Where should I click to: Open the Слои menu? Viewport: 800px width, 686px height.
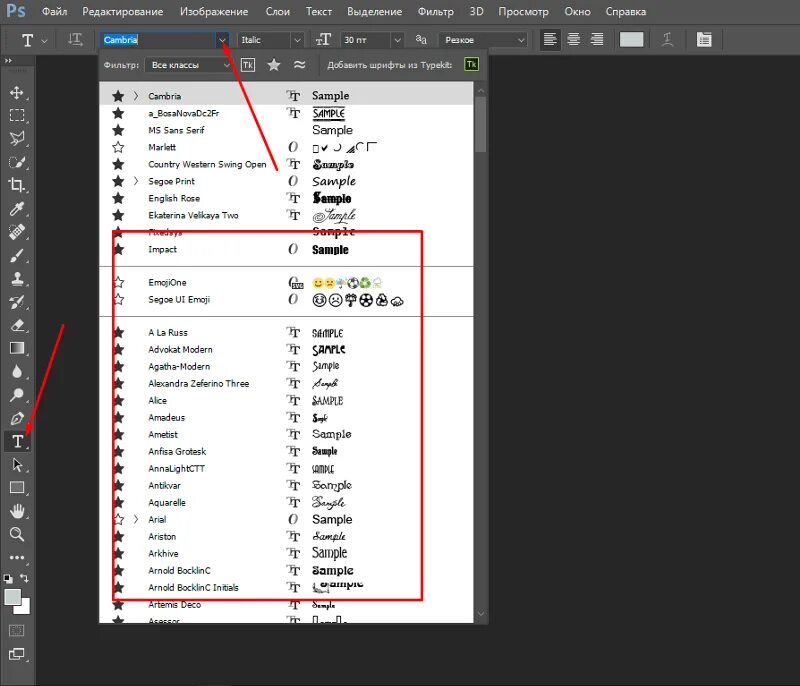click(x=278, y=11)
